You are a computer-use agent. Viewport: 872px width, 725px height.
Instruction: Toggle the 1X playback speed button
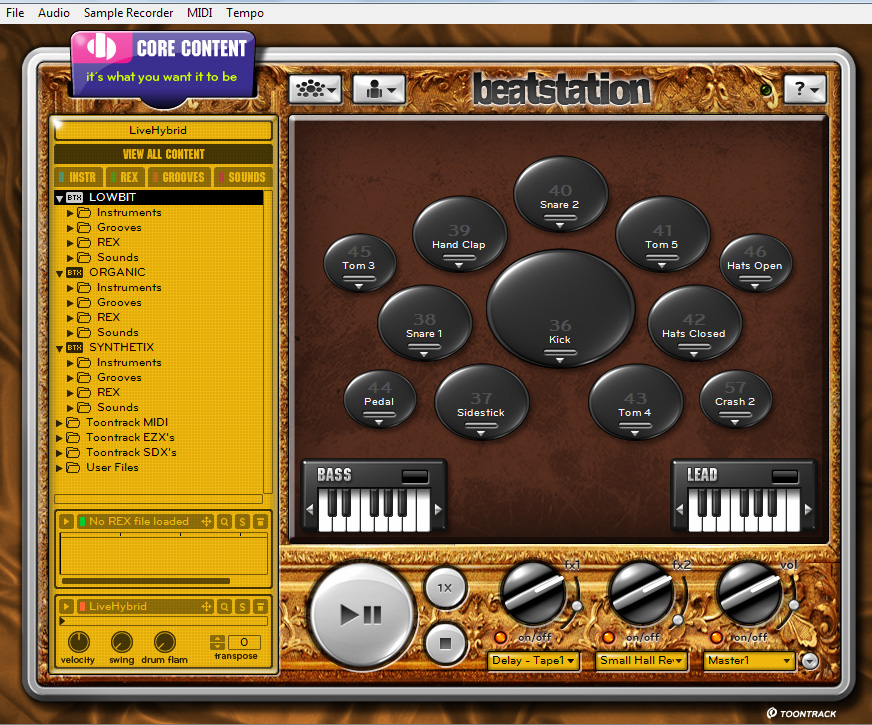(445, 588)
